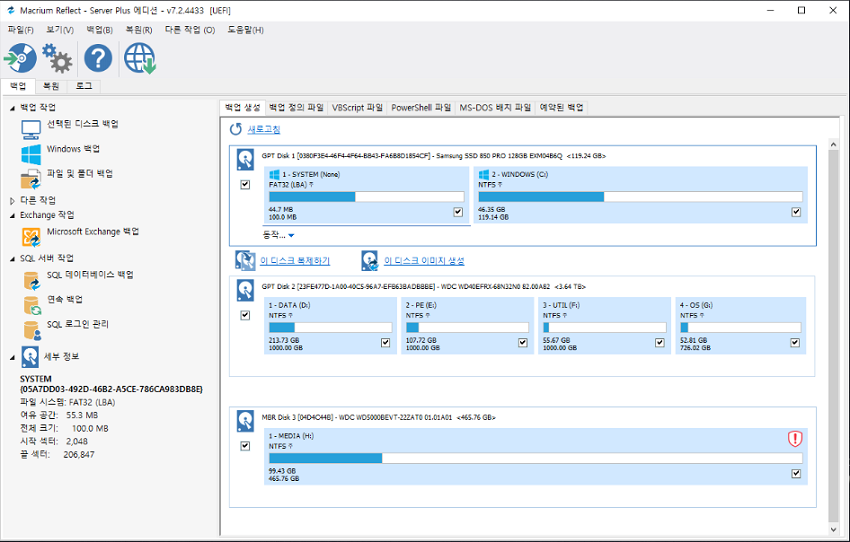Click the 선택된 디스크 백업 monitor icon
This screenshot has width=850, height=542.
click(31, 129)
